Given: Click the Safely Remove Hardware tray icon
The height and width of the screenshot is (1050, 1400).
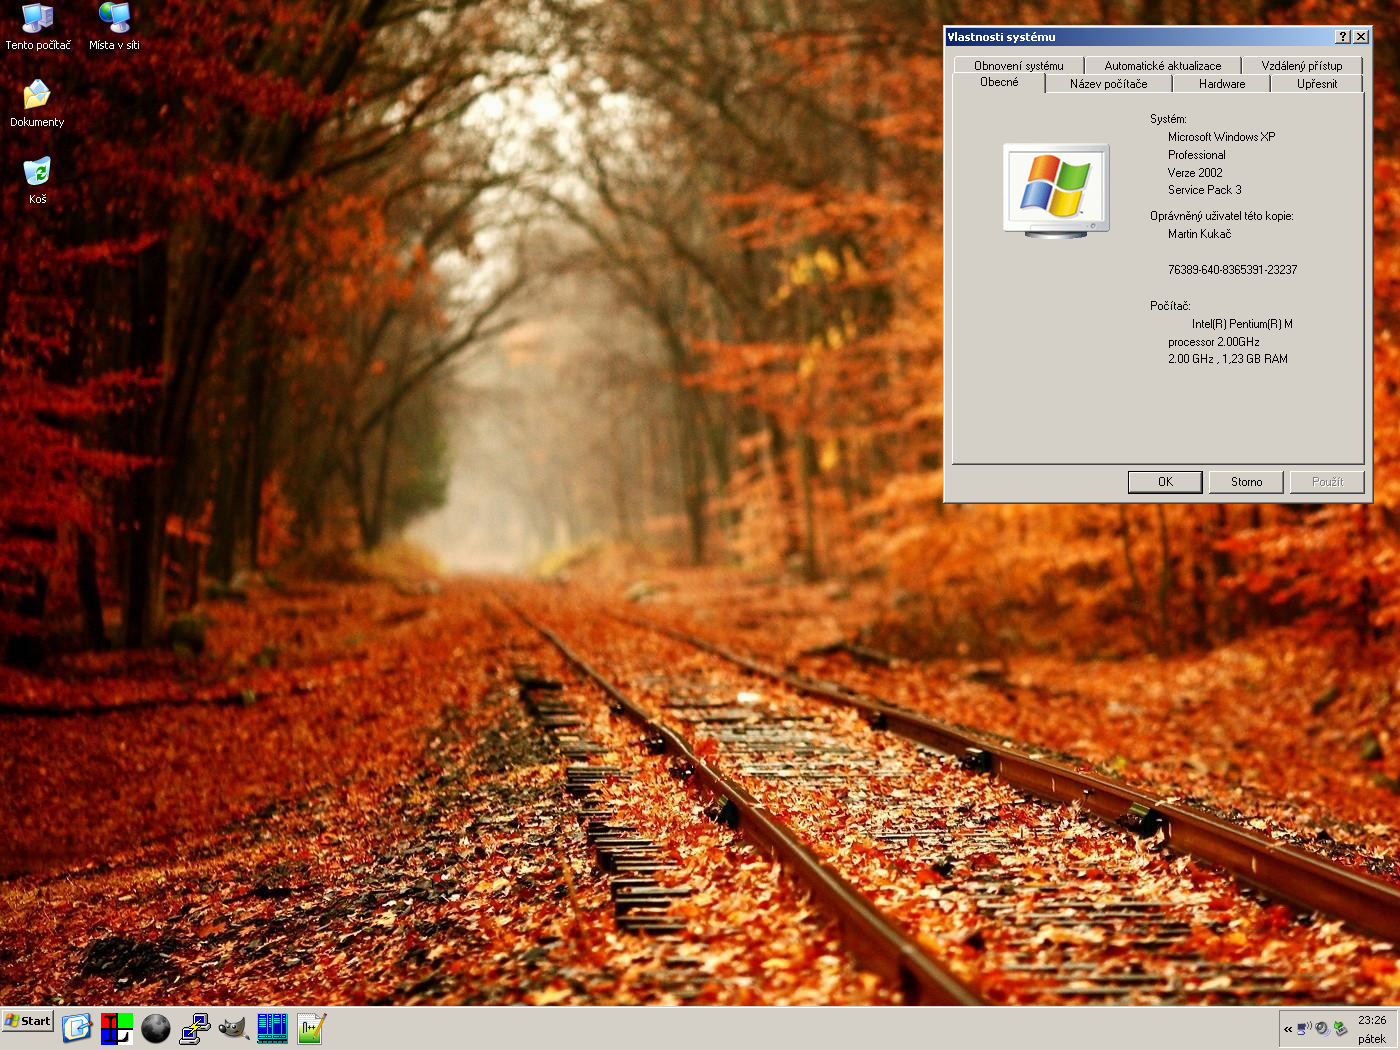Looking at the screenshot, I should [1340, 1028].
